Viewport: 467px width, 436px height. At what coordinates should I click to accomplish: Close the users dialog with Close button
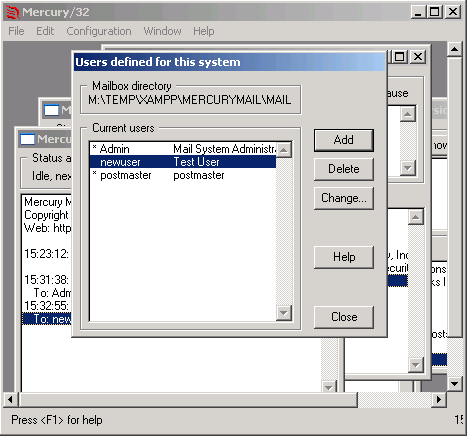pos(344,317)
